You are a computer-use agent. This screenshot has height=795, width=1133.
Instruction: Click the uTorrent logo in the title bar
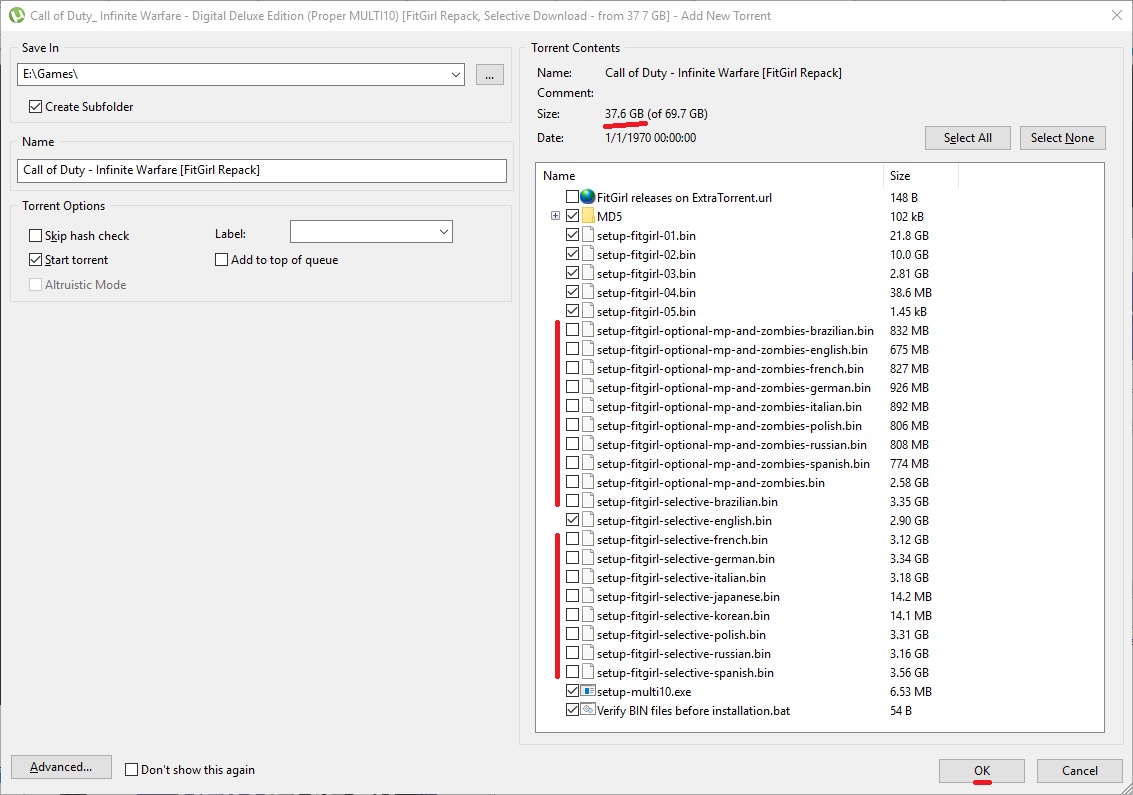[17, 15]
